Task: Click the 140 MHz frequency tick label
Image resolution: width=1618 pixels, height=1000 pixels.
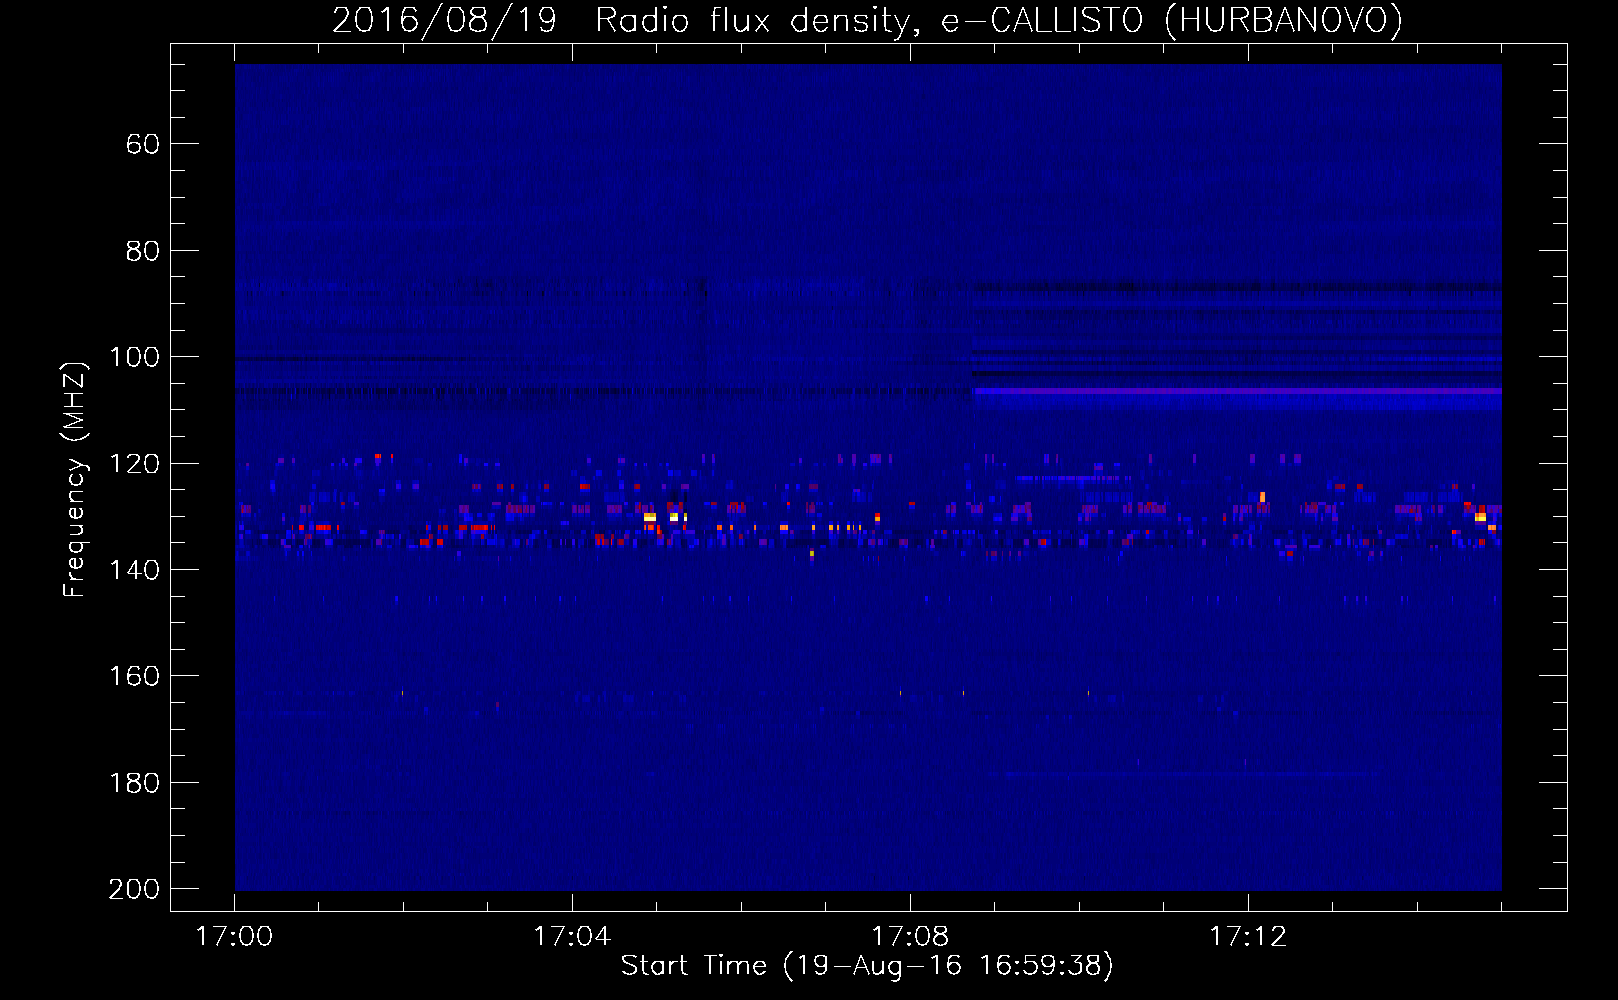Action: point(134,570)
